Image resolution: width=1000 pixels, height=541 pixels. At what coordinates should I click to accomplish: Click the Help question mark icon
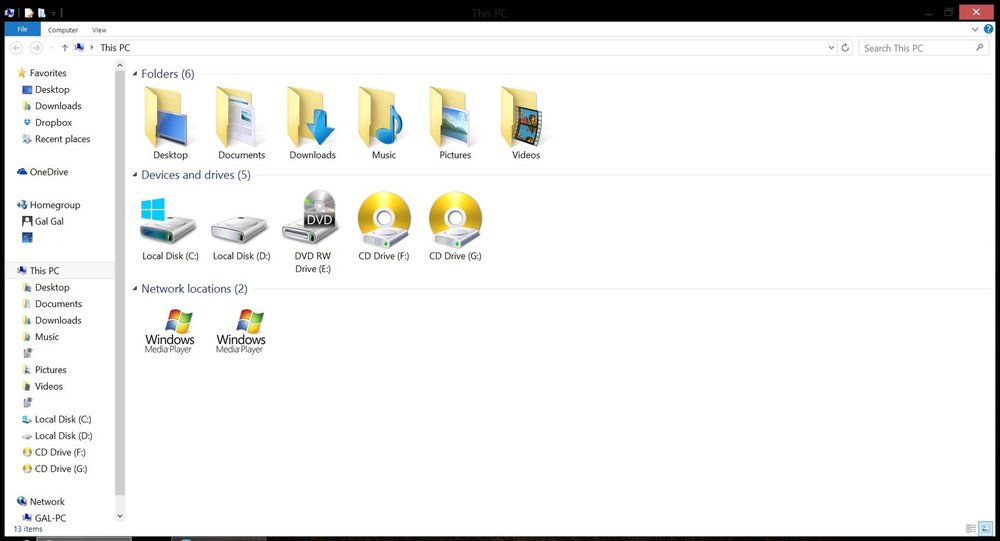[989, 29]
